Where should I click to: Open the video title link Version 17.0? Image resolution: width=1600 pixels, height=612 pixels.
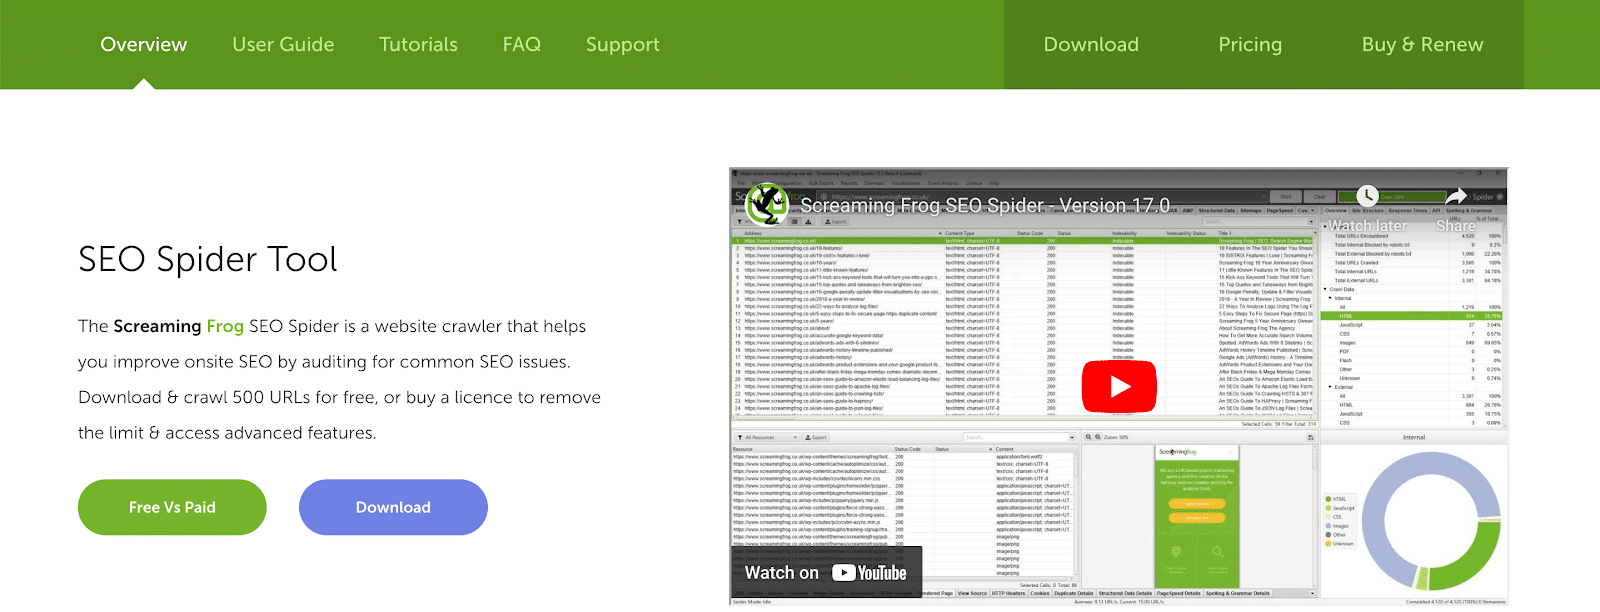tap(985, 205)
